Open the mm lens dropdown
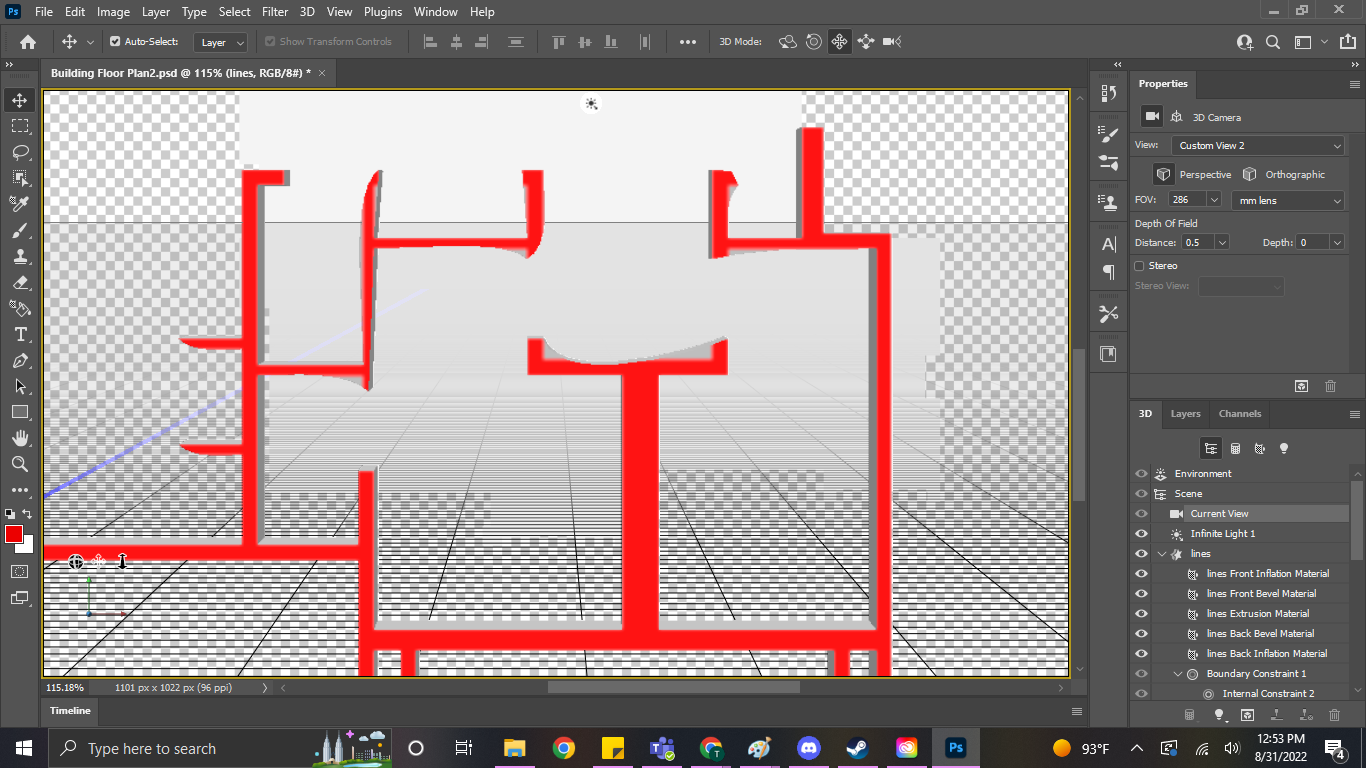The height and width of the screenshot is (768, 1366). click(x=1287, y=200)
